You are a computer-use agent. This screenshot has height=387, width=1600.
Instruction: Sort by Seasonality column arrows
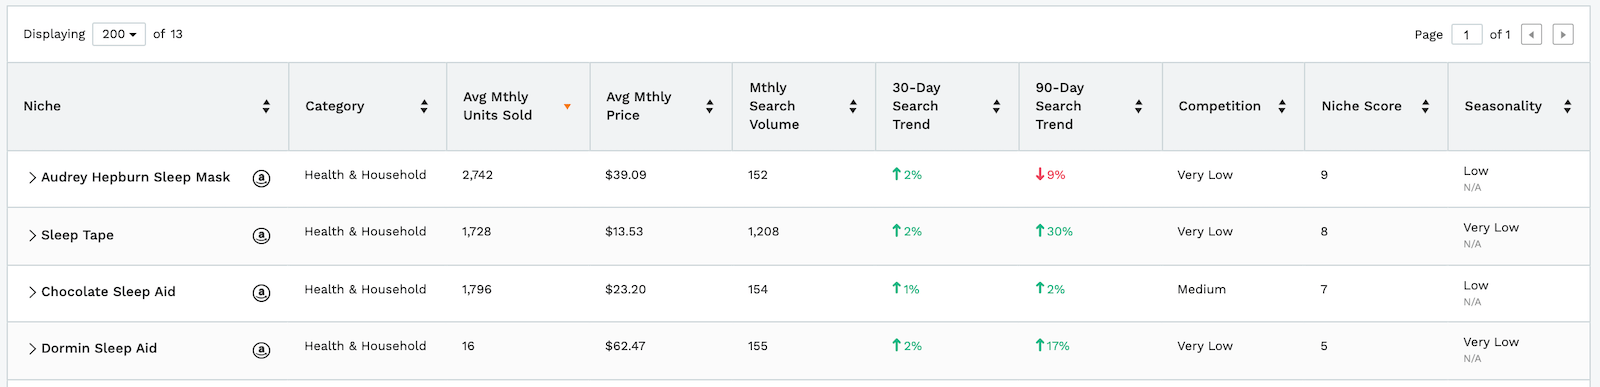(1567, 106)
